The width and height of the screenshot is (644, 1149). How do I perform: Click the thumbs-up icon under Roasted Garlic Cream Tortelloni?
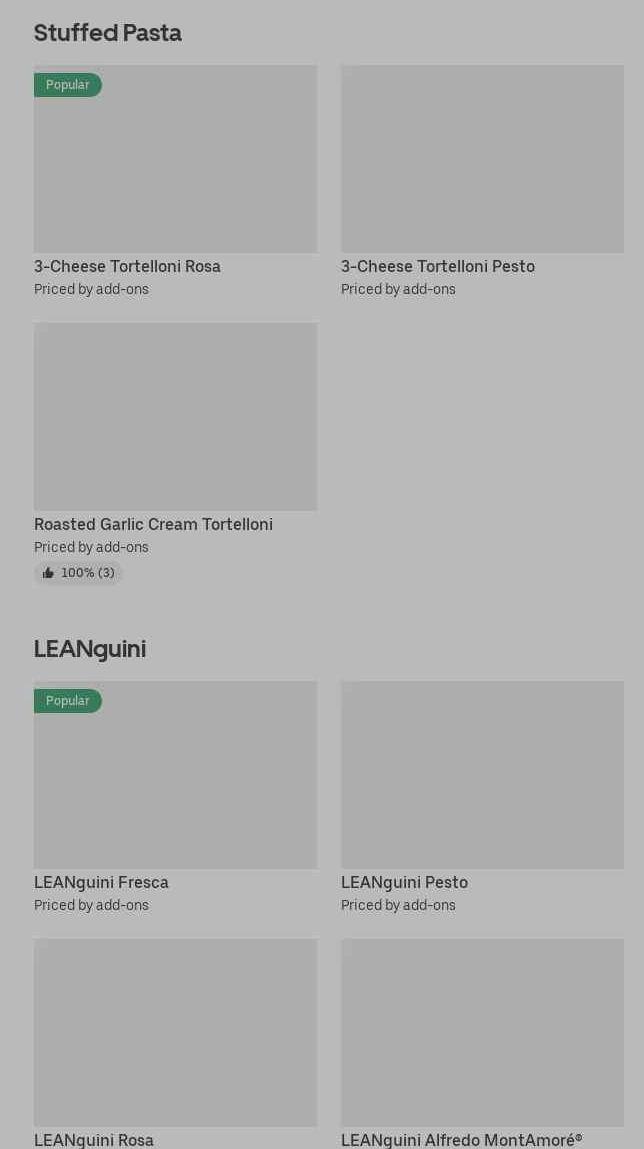(48, 573)
